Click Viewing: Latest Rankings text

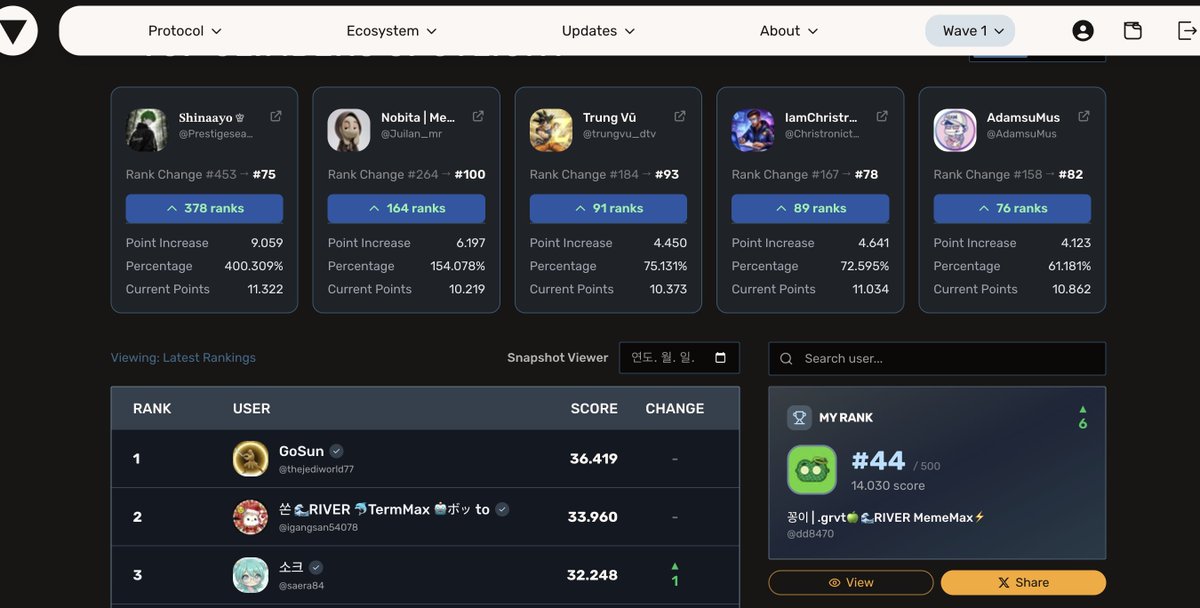point(183,357)
